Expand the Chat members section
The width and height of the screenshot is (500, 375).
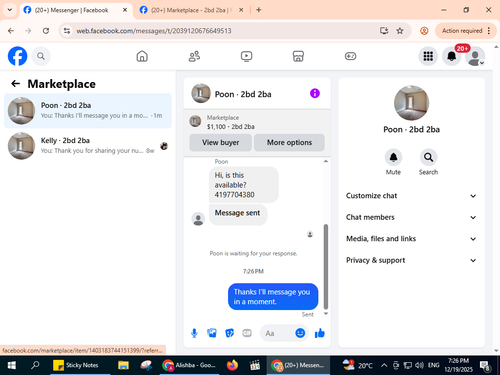pyautogui.click(x=411, y=217)
